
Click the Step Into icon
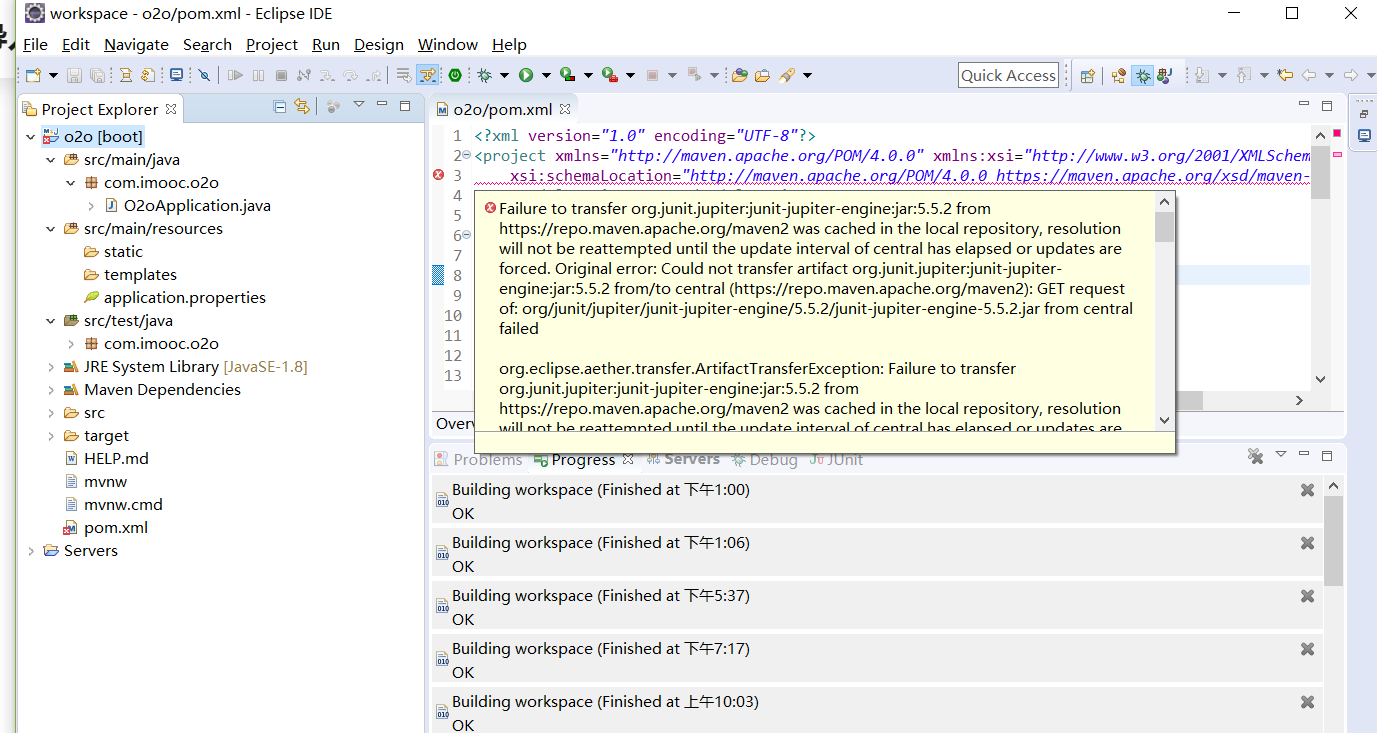[x=327, y=75]
